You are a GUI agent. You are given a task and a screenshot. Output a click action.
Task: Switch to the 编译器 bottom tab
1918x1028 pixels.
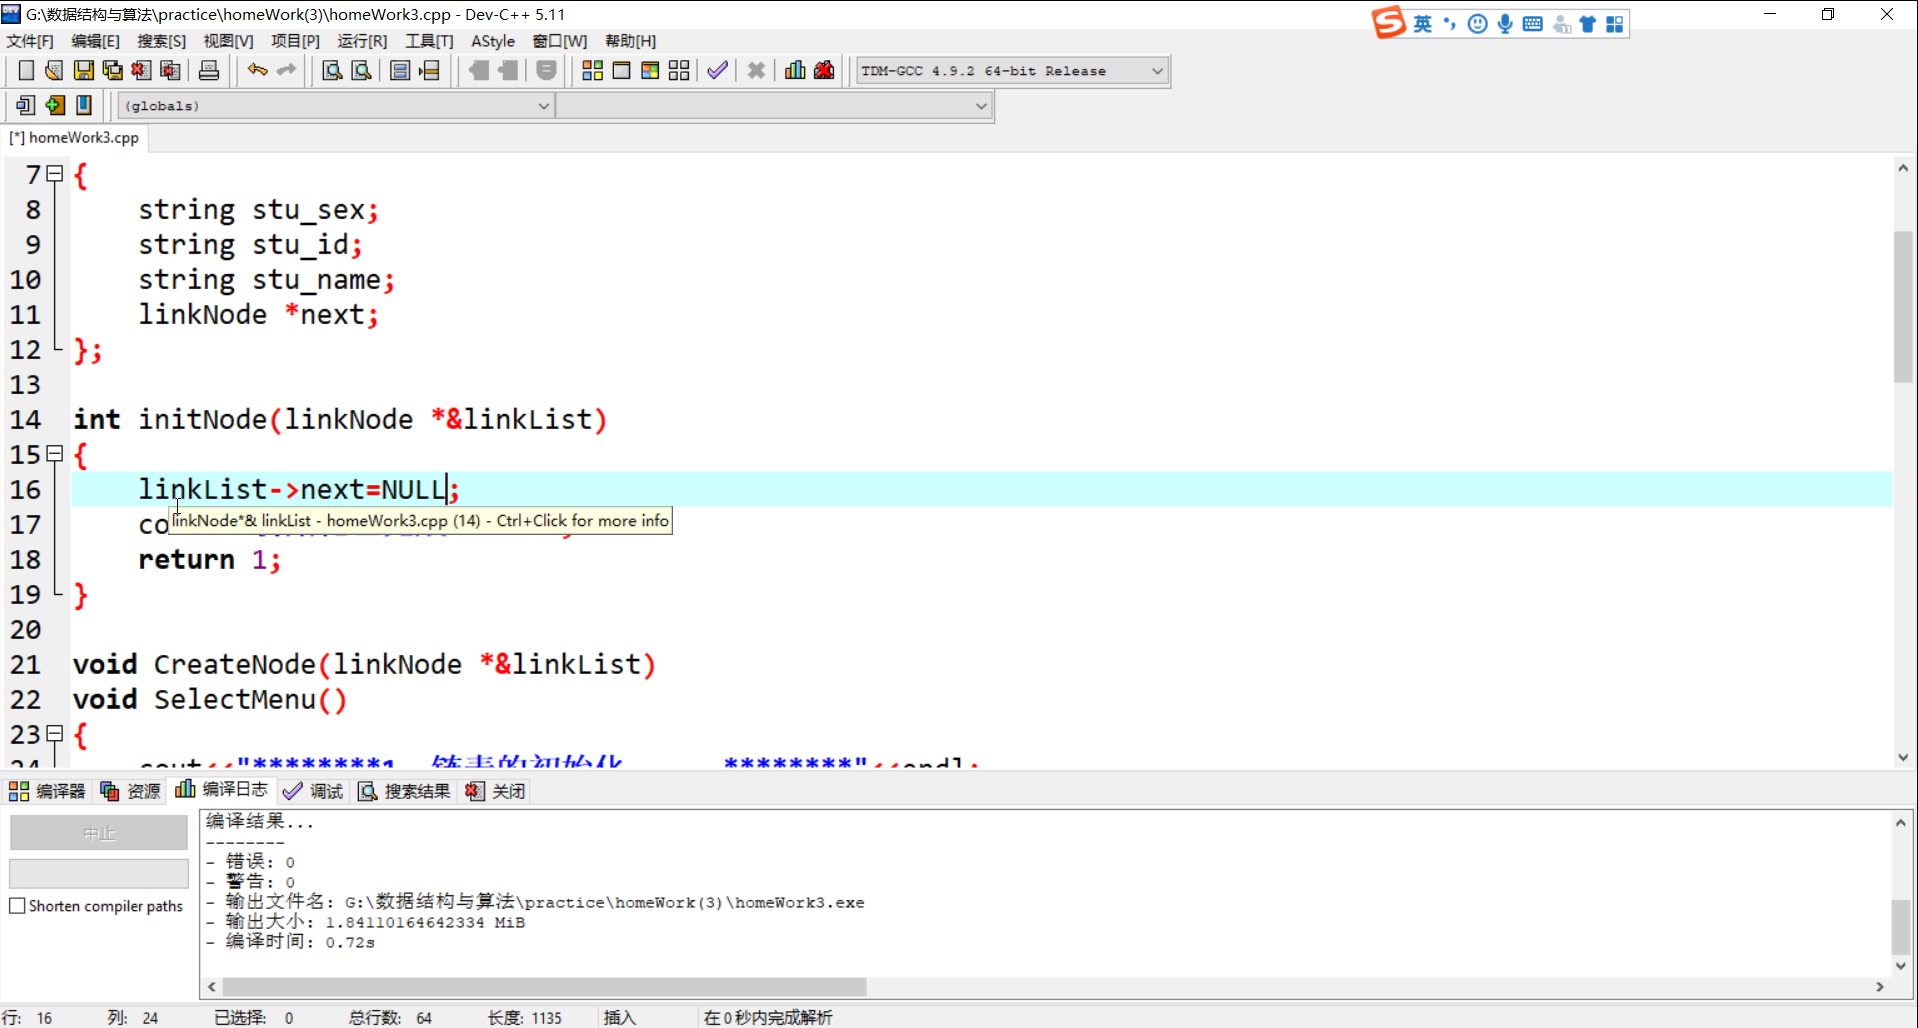[47, 791]
